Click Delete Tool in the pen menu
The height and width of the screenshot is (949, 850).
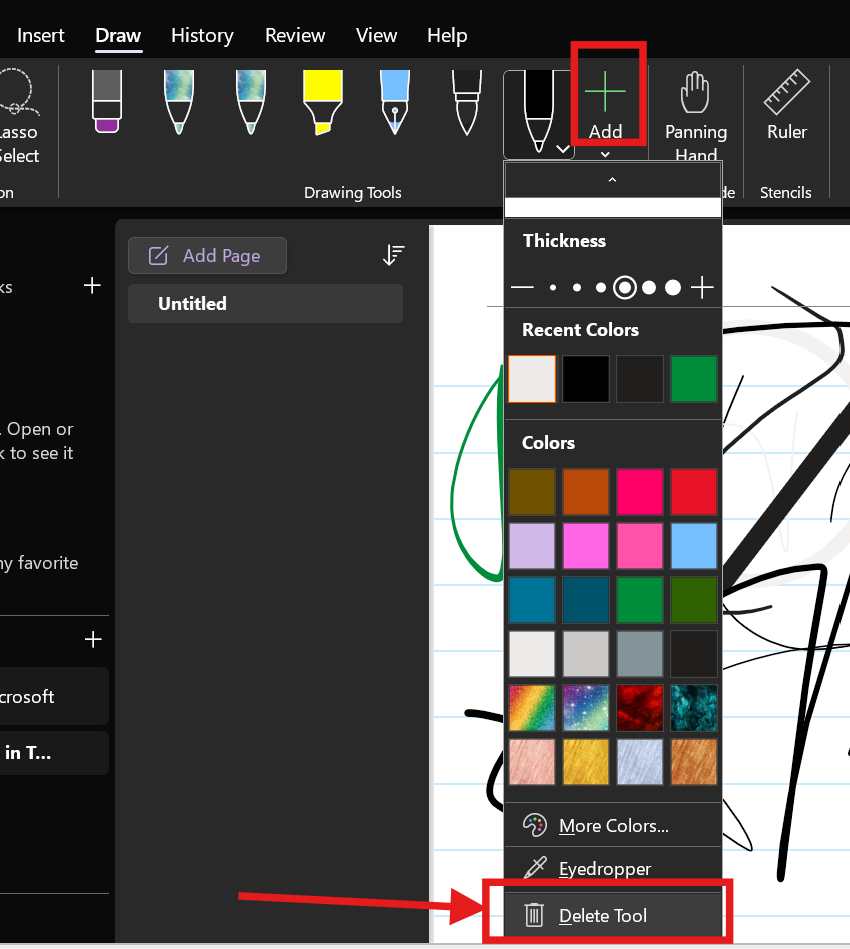pyautogui.click(x=613, y=915)
